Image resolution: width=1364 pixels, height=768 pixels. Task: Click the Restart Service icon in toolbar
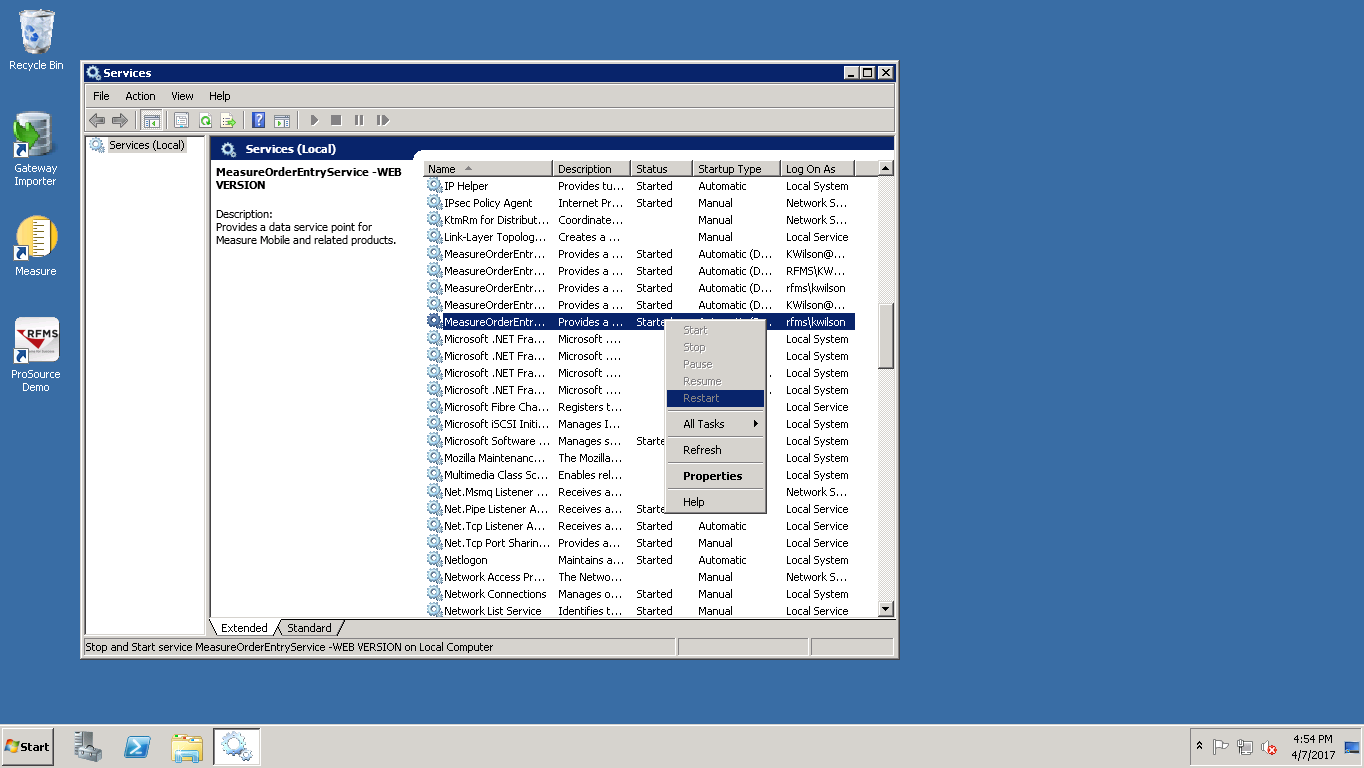click(x=382, y=120)
